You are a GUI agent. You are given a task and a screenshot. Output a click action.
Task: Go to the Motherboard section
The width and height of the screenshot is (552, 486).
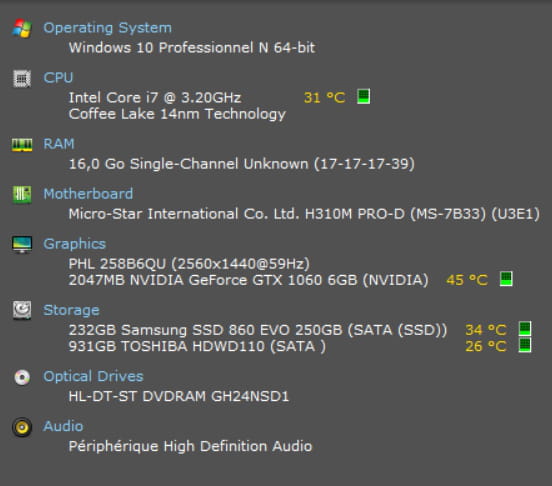pyautogui.click(x=88, y=194)
